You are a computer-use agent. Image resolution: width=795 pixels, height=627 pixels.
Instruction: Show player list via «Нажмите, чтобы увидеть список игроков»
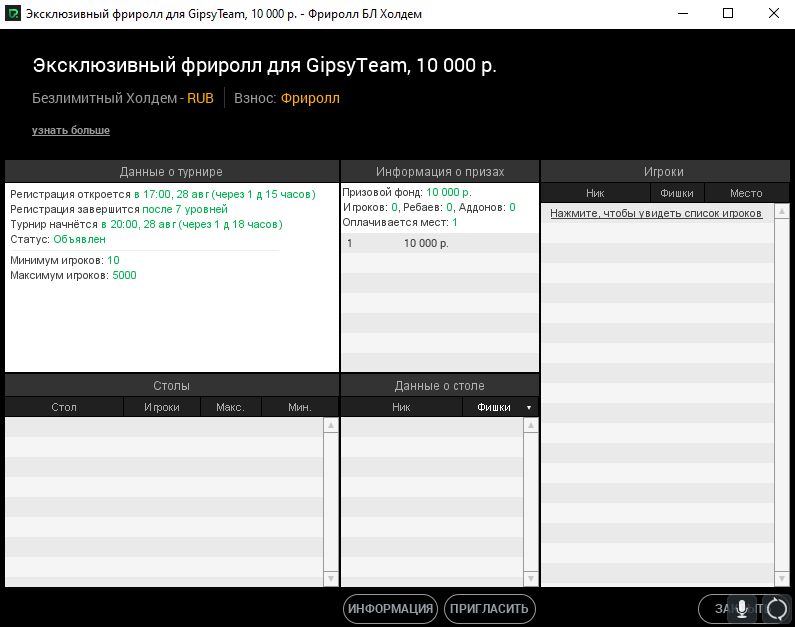coord(656,213)
